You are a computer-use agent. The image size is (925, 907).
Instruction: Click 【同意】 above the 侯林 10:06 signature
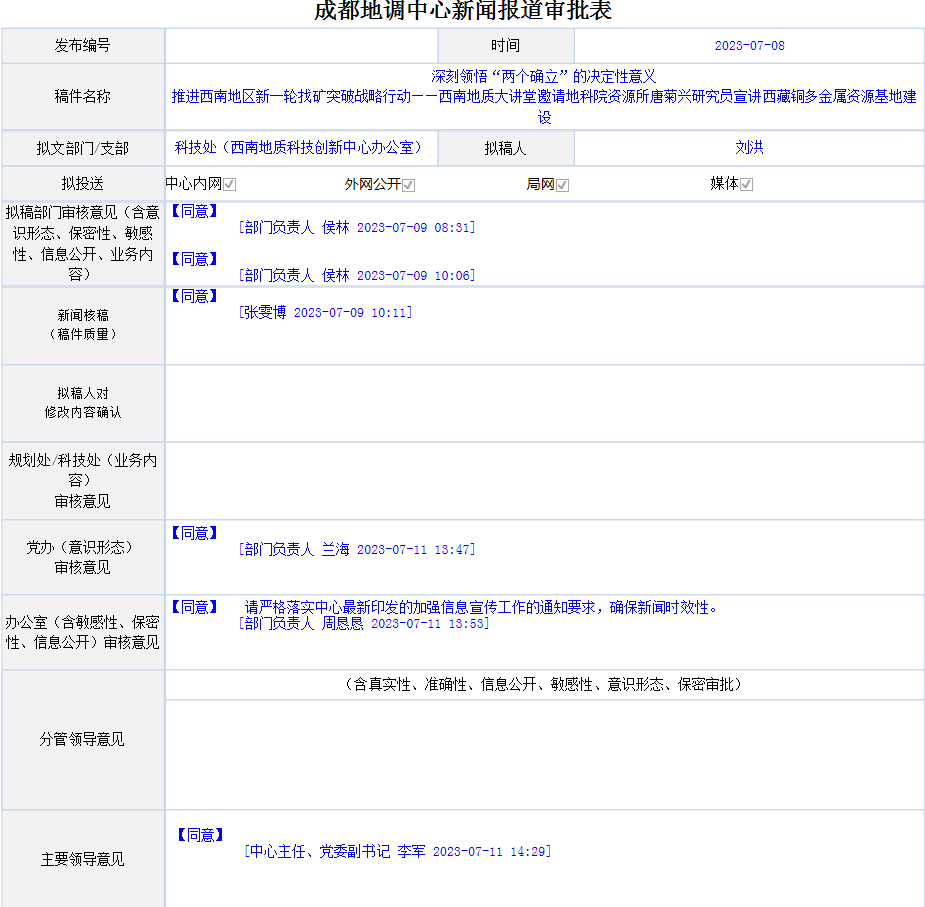(x=195, y=259)
